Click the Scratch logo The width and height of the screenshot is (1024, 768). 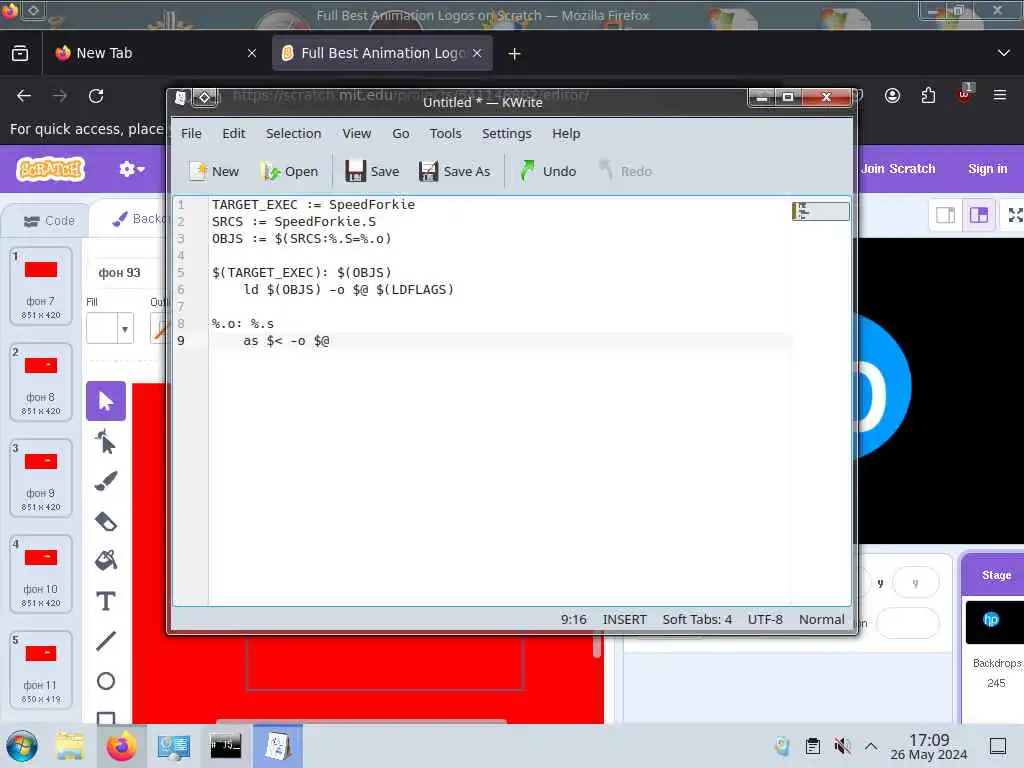coord(51,169)
